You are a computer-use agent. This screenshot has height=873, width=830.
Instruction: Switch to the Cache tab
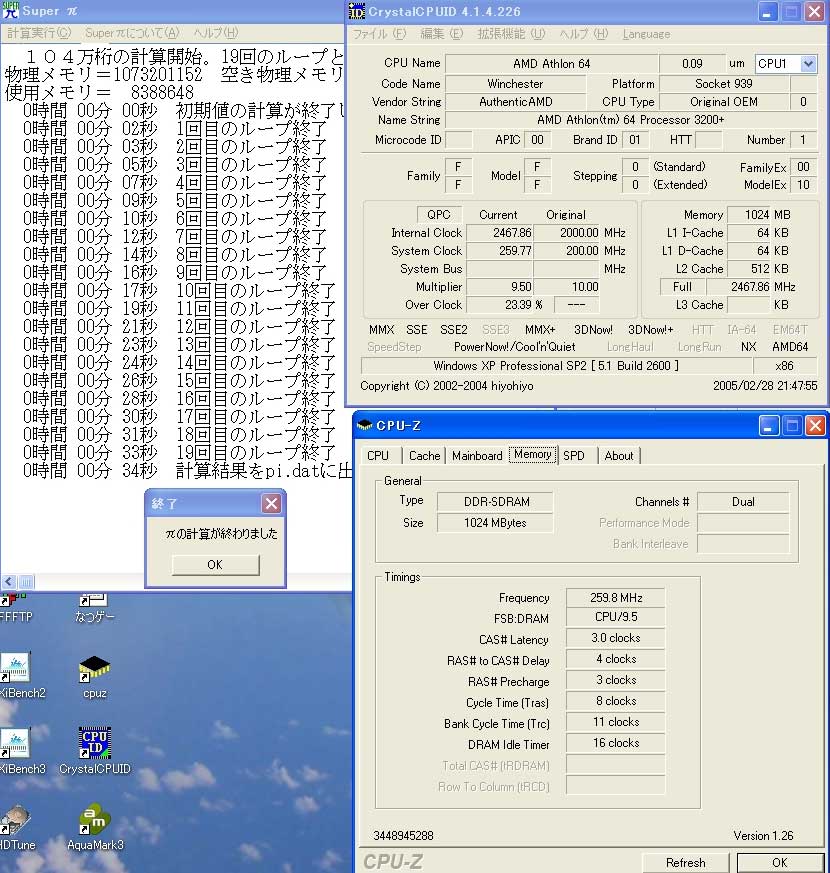tap(424, 455)
